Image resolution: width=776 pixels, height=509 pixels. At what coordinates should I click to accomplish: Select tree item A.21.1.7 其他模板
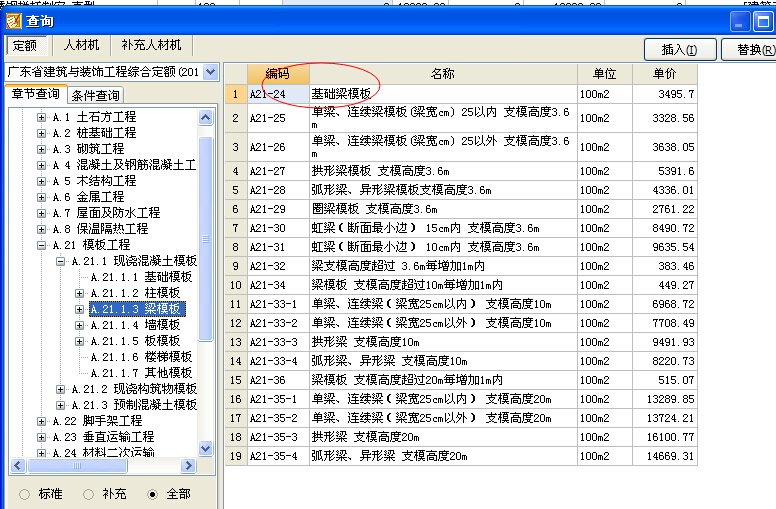coord(141,373)
